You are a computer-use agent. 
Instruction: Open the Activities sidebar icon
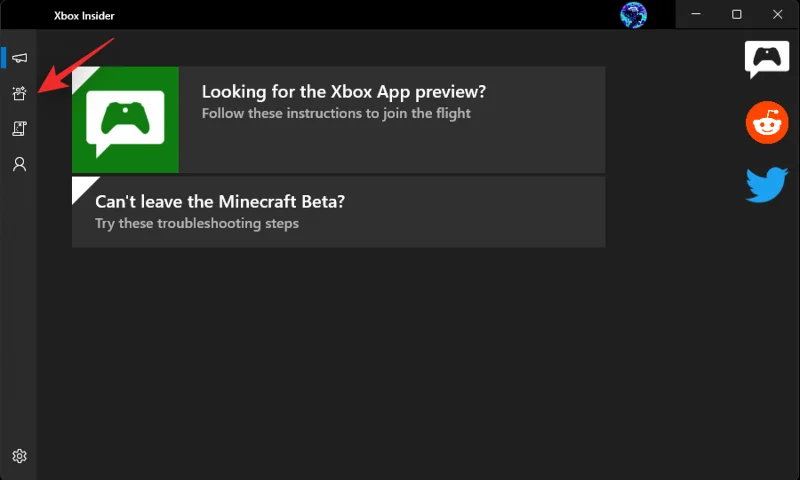[x=19, y=129]
